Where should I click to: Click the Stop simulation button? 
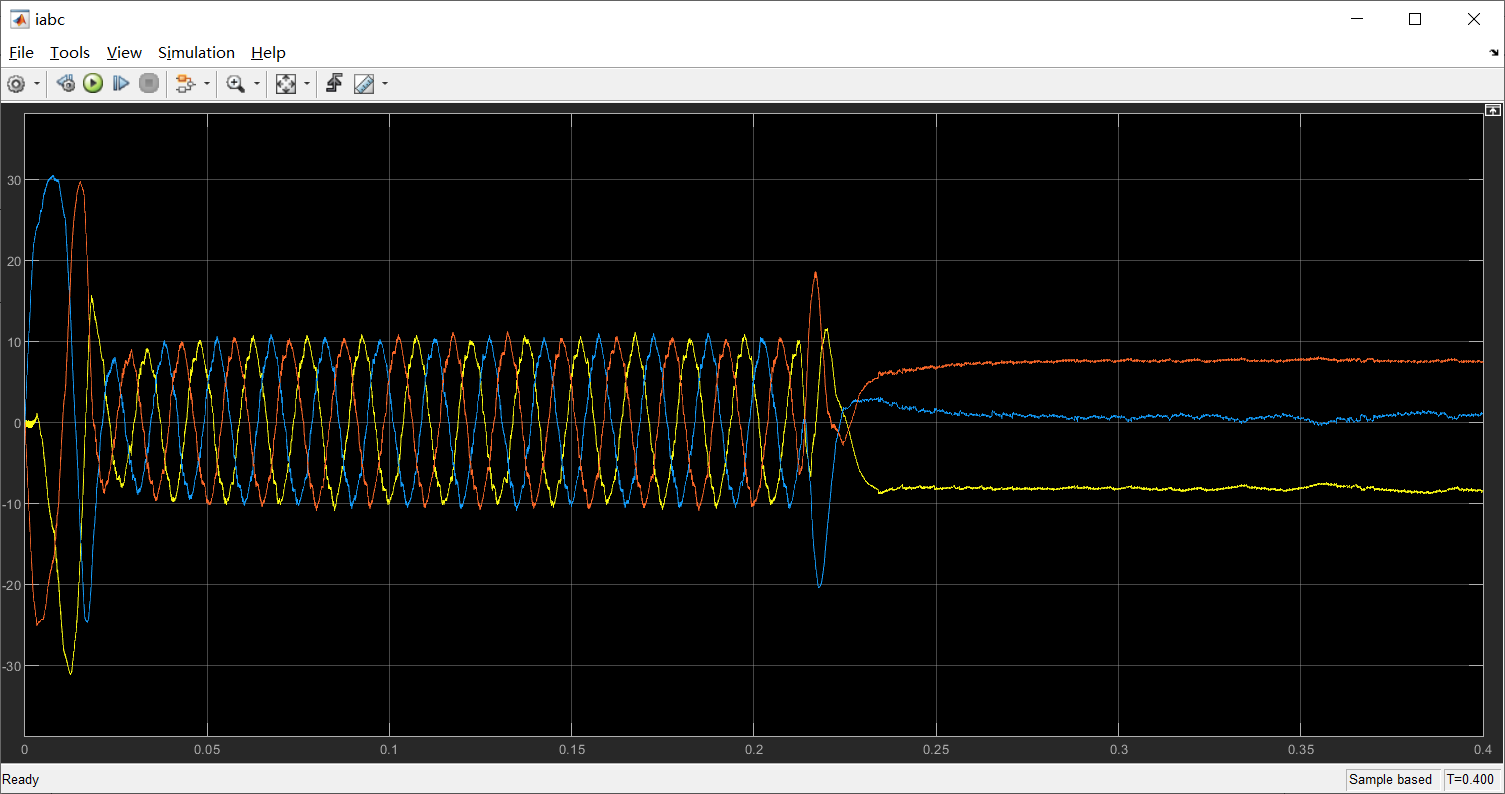[x=149, y=84]
